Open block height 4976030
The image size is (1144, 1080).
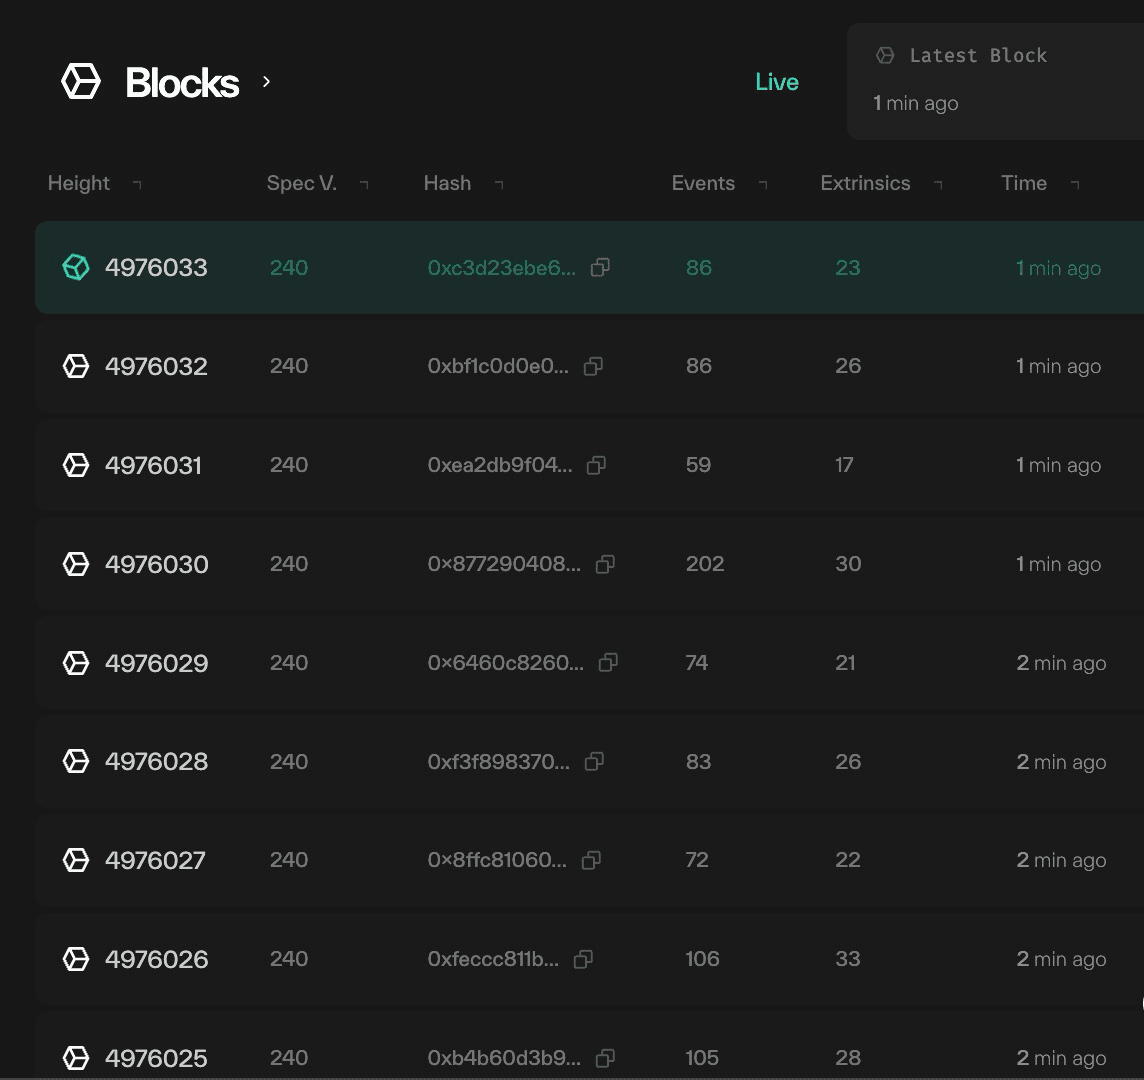tap(157, 564)
